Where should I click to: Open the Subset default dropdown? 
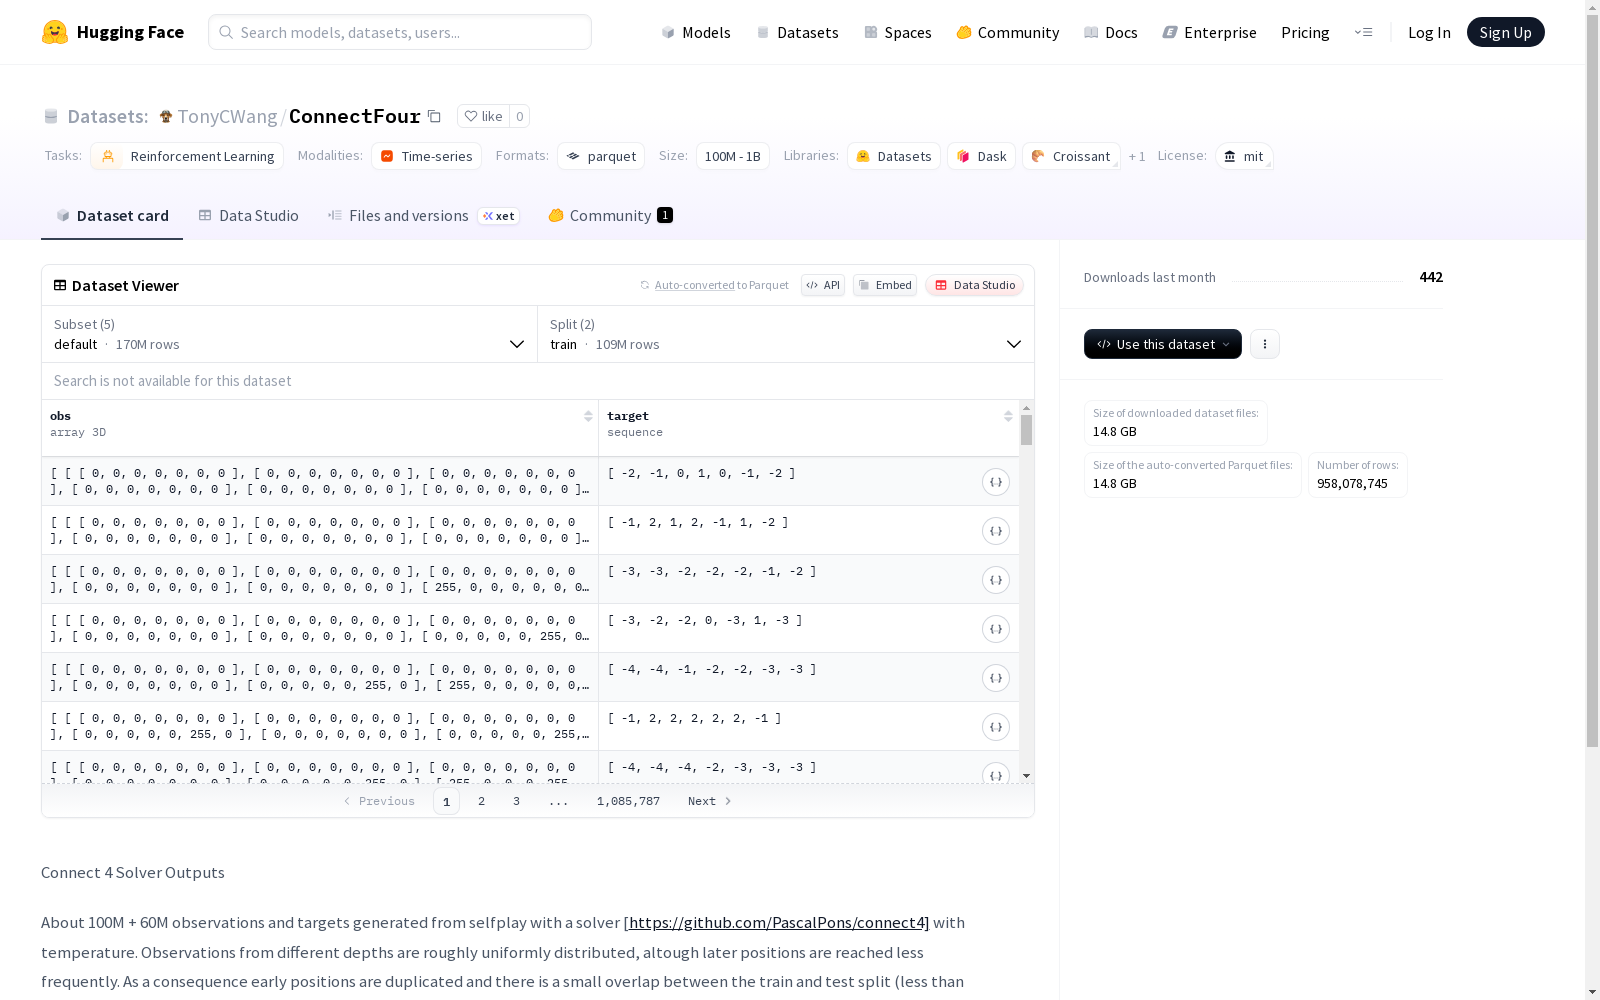(289, 334)
